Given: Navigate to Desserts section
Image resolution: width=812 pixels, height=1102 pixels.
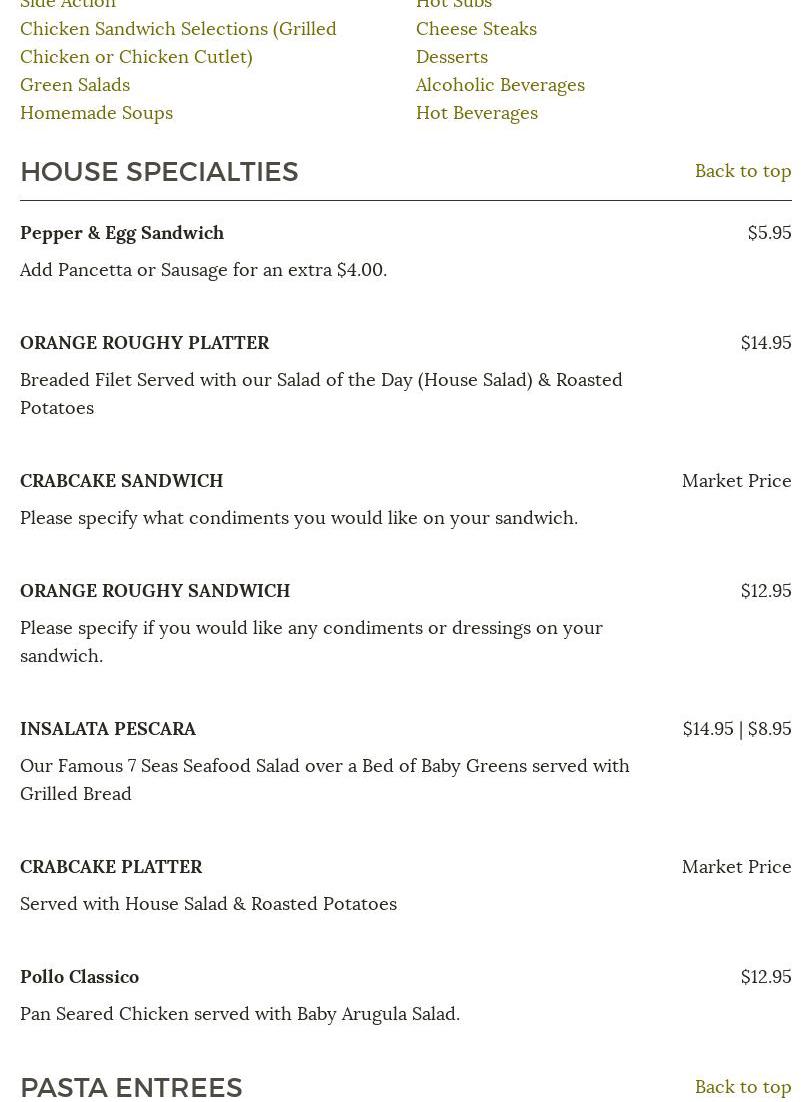Looking at the screenshot, I should point(452,57).
